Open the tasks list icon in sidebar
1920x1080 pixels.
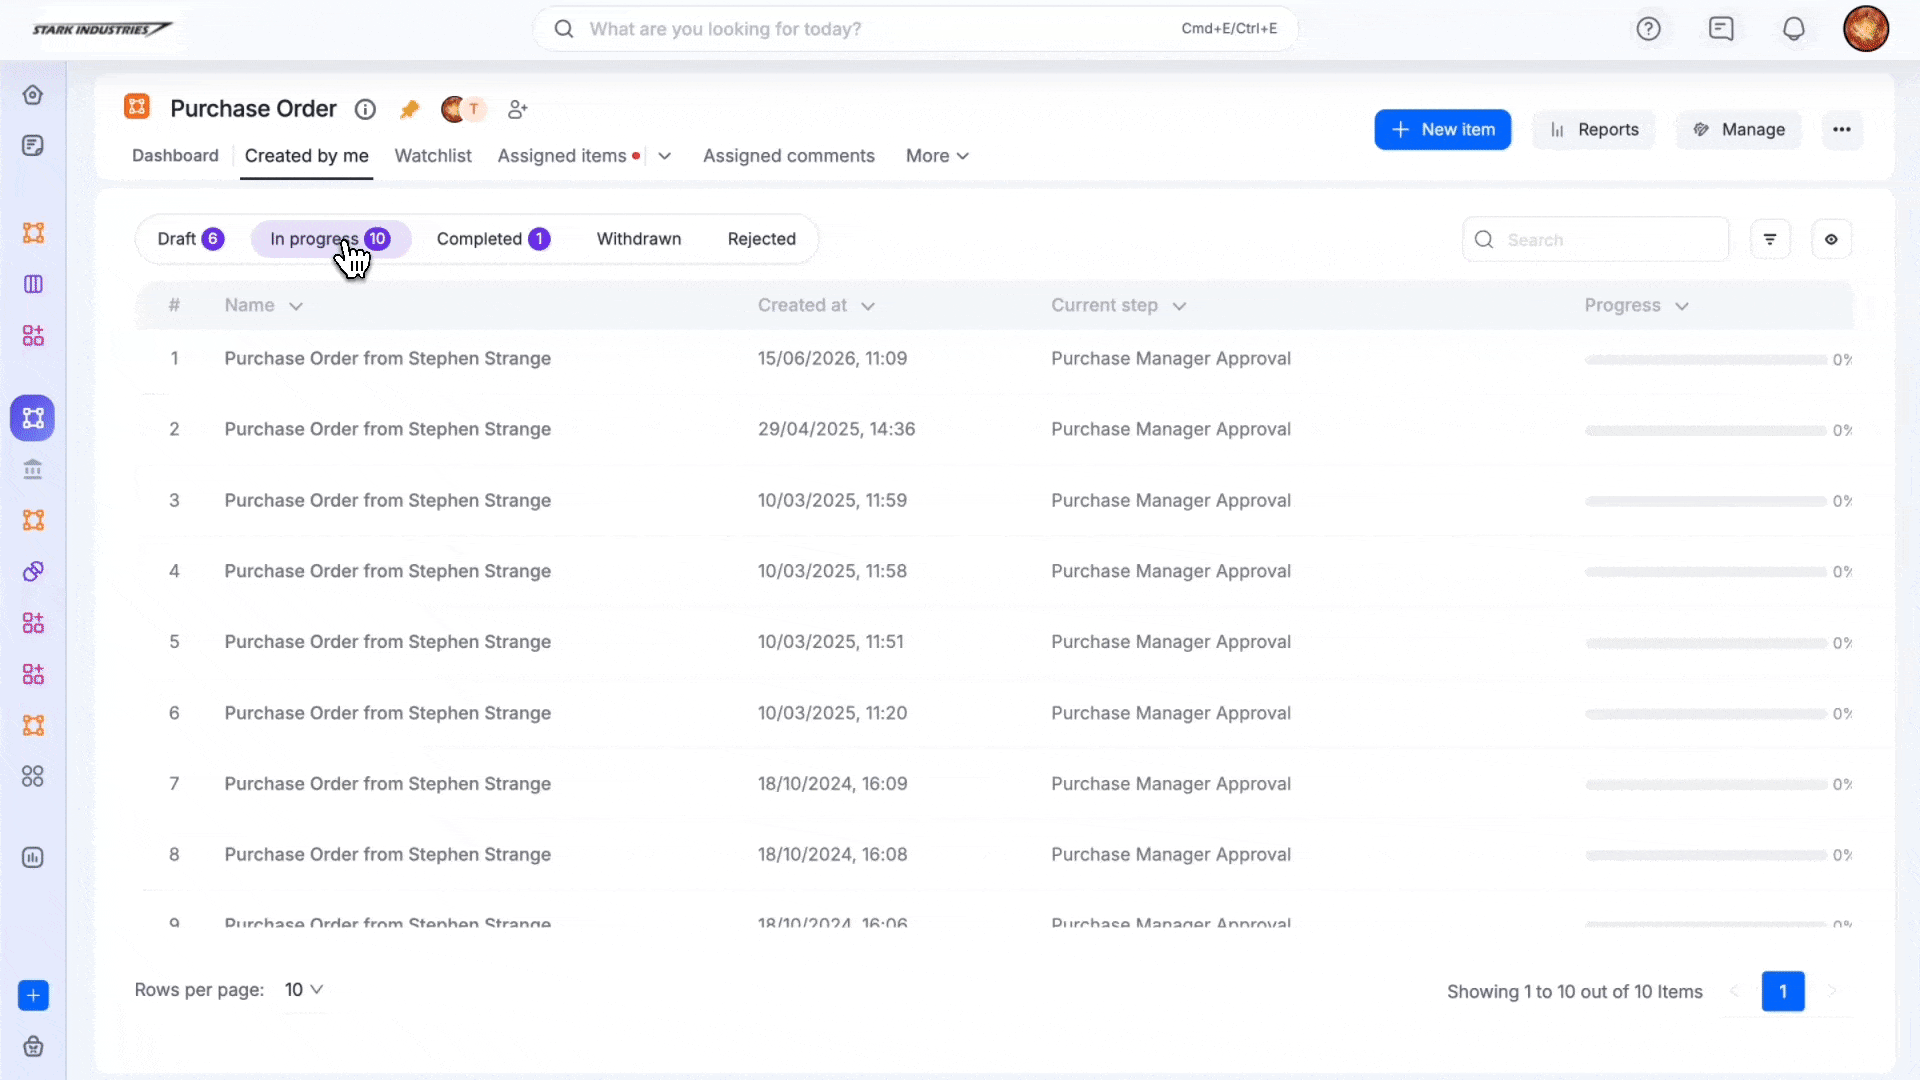pos(33,146)
